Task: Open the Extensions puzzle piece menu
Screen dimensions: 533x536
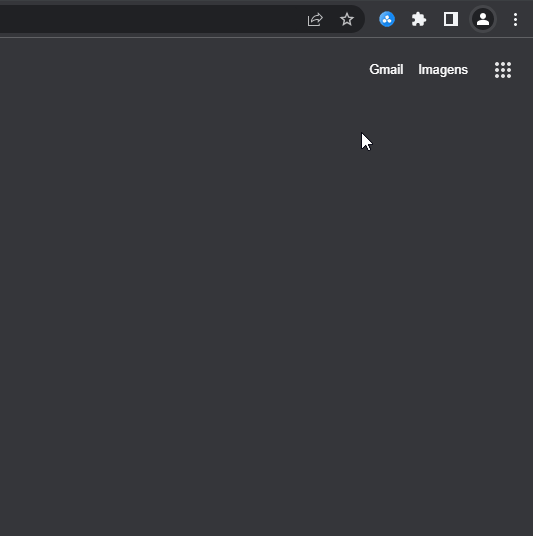Action: pyautogui.click(x=419, y=19)
